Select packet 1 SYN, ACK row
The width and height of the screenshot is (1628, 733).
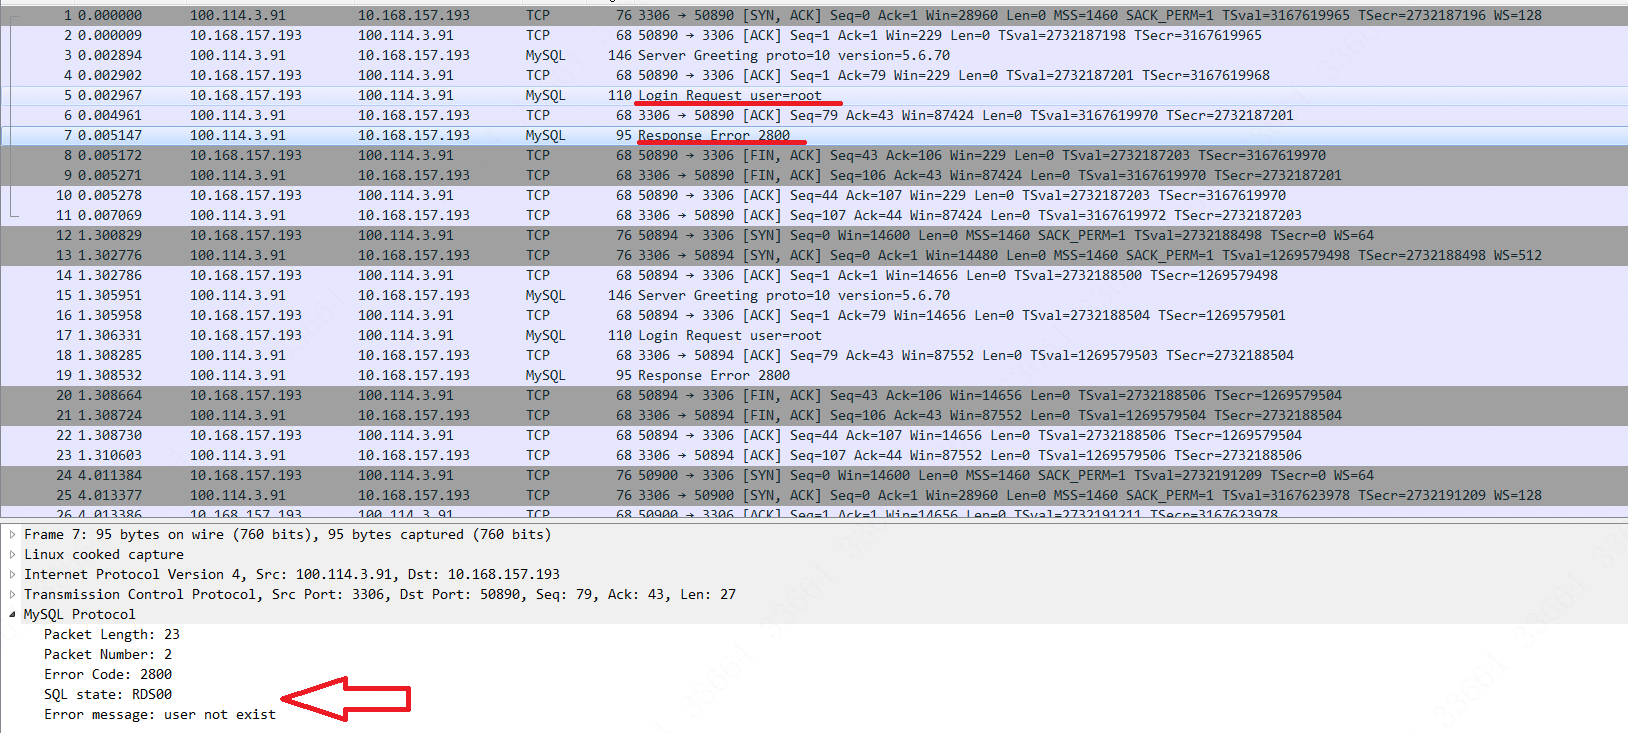coord(814,15)
